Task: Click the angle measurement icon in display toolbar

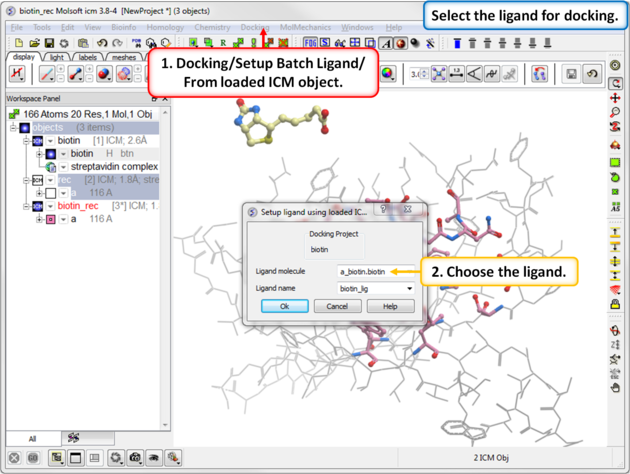Action: 474,75
